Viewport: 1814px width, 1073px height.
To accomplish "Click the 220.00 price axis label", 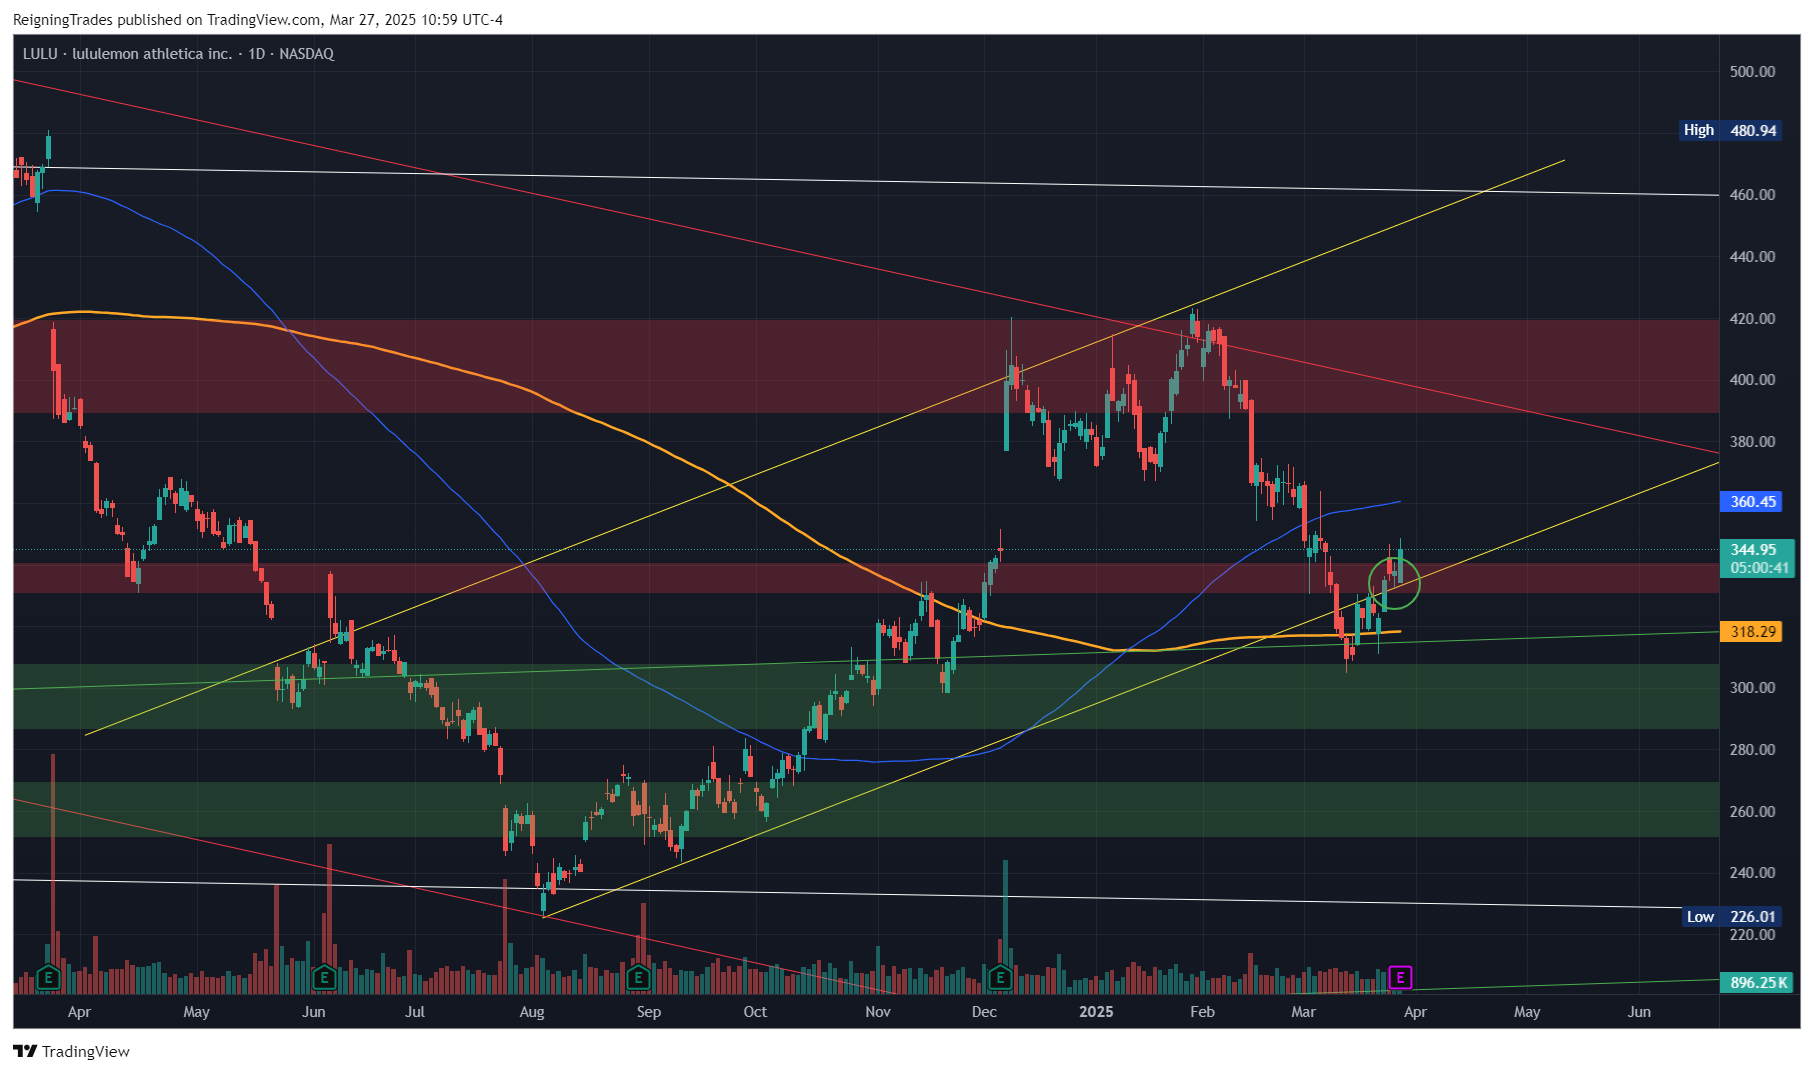I will tap(1752, 935).
